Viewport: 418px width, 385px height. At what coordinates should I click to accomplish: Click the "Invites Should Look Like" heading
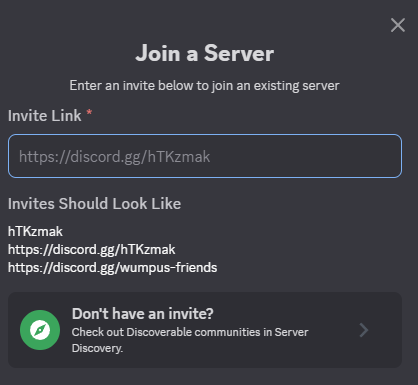tap(94, 204)
